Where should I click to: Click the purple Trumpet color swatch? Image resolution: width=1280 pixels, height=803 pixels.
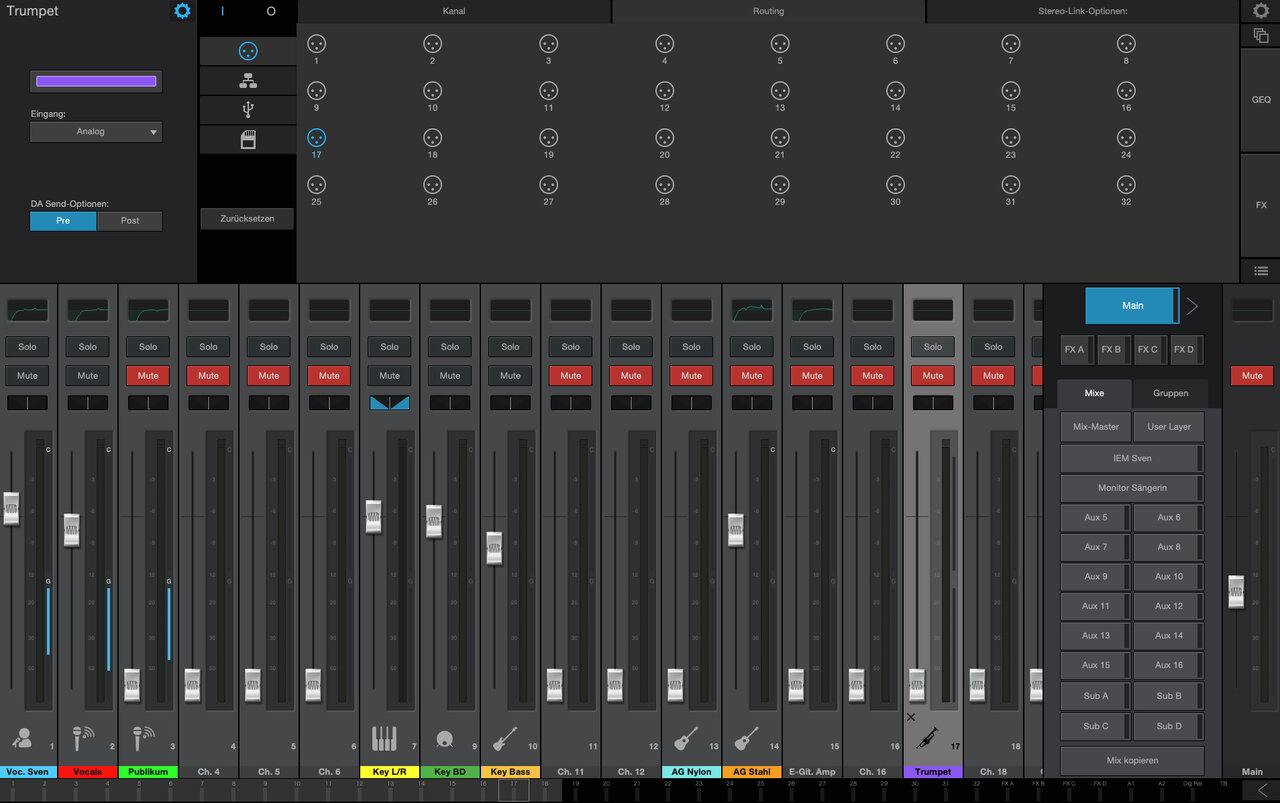pos(96,82)
